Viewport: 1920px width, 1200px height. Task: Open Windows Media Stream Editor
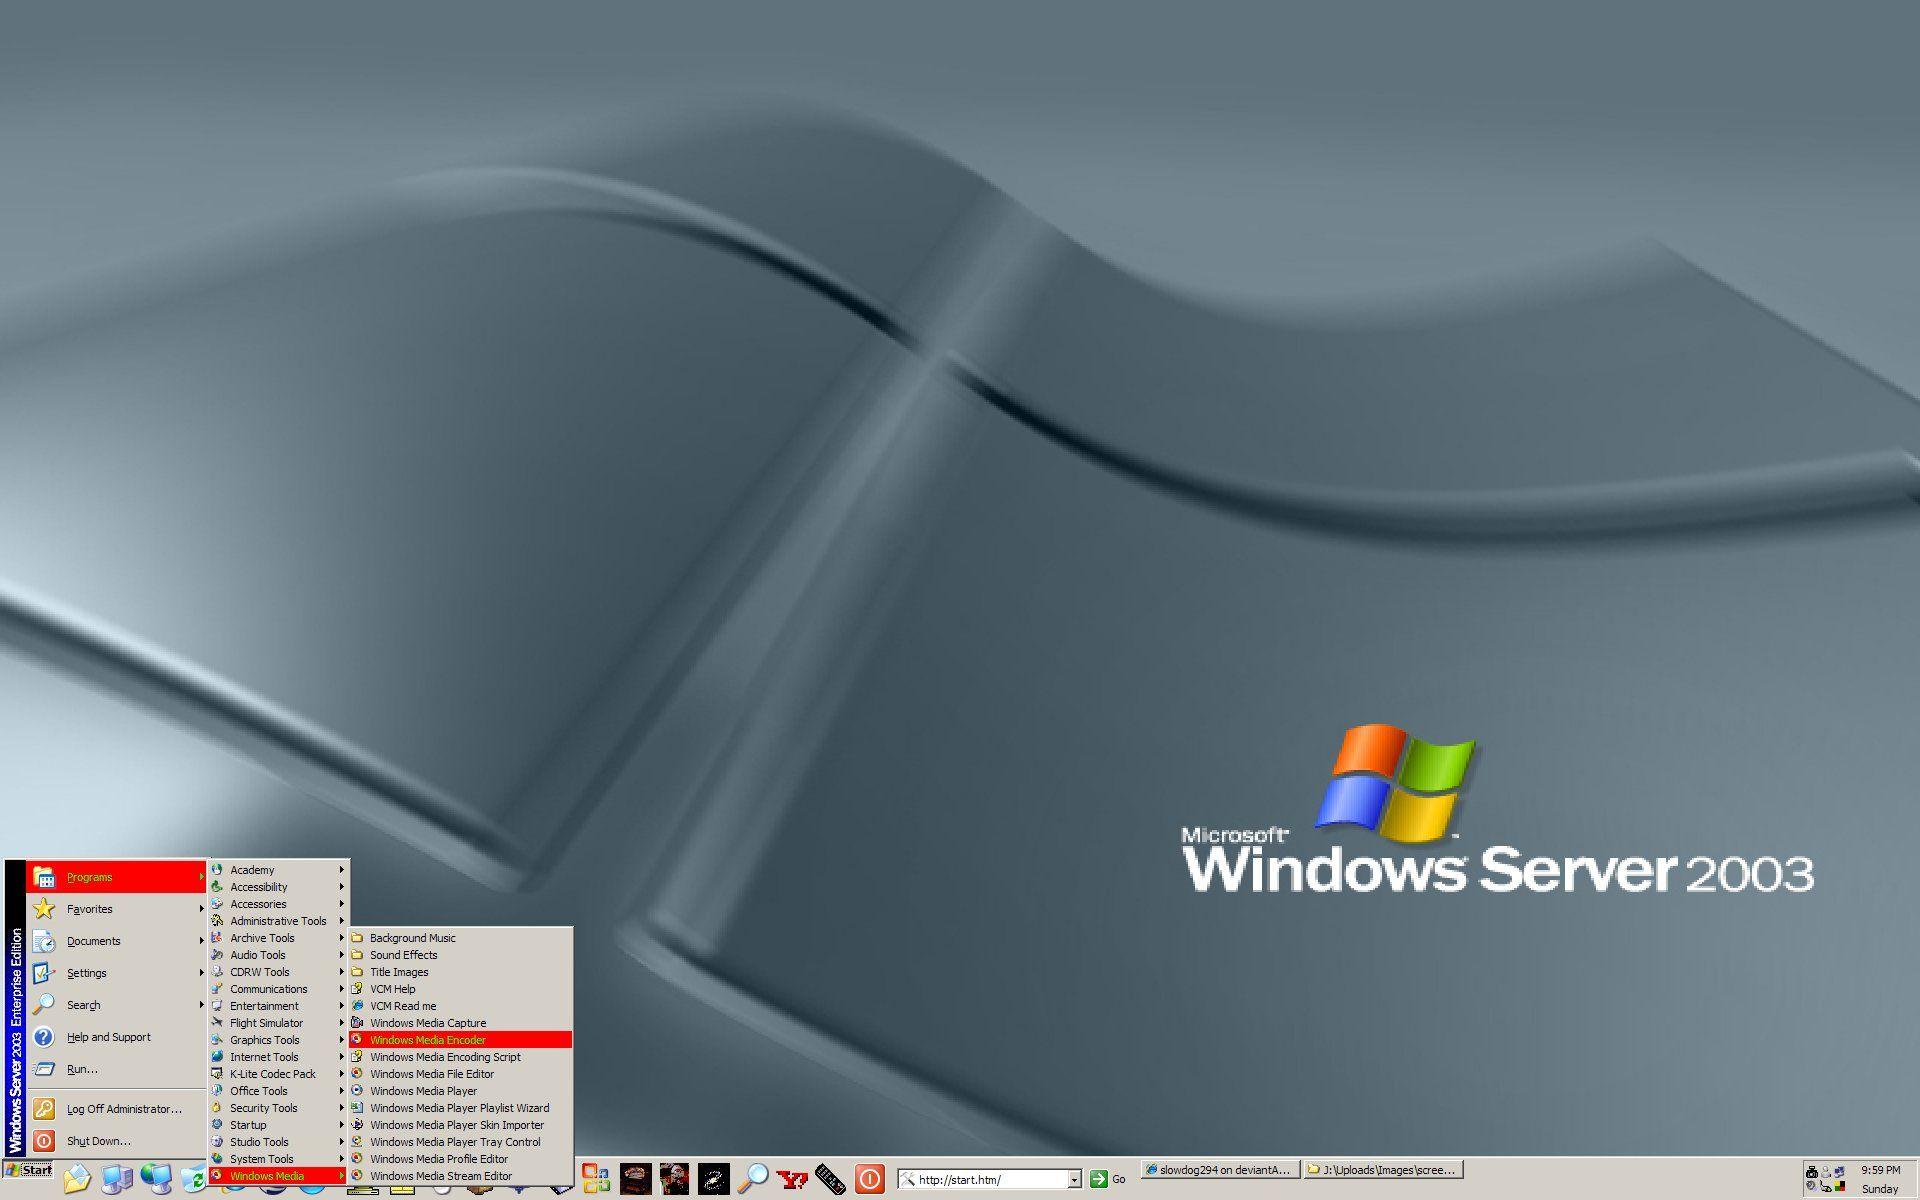(x=440, y=1175)
